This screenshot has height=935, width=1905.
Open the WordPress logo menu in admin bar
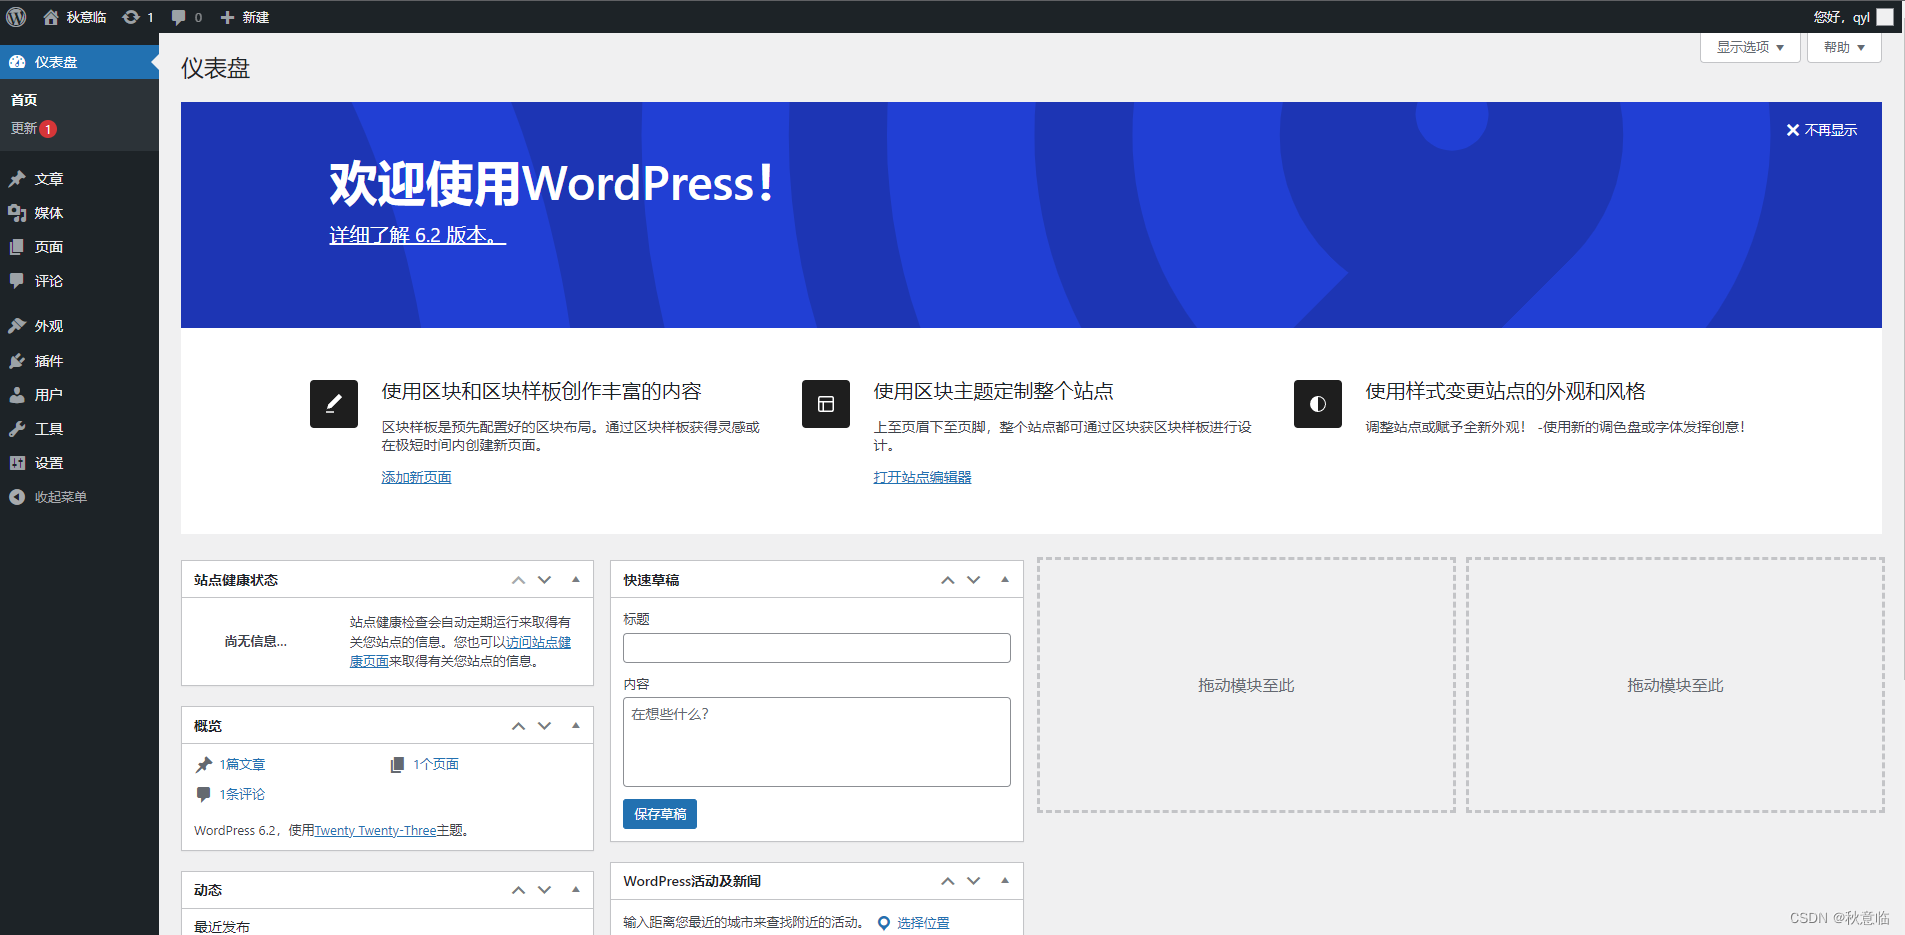click(x=16, y=16)
